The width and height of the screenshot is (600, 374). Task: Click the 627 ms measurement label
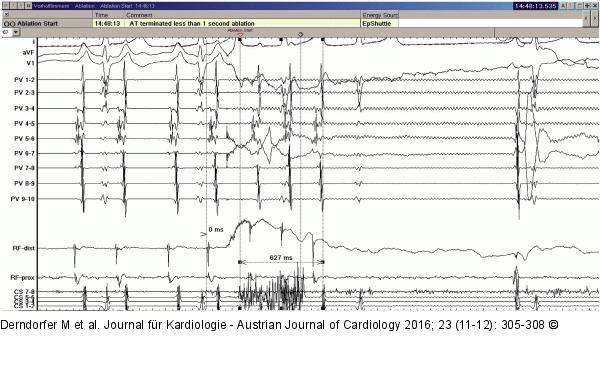pyautogui.click(x=281, y=258)
